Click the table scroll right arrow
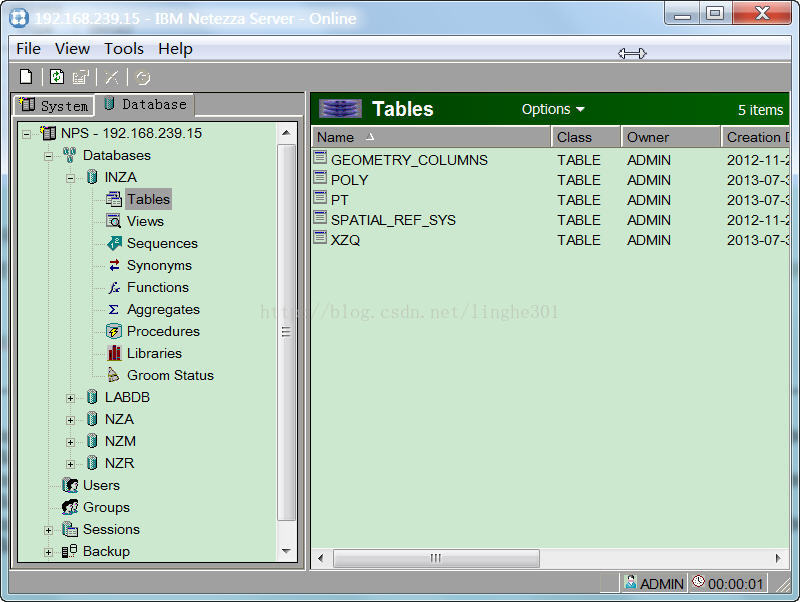The image size is (800, 602). (778, 558)
